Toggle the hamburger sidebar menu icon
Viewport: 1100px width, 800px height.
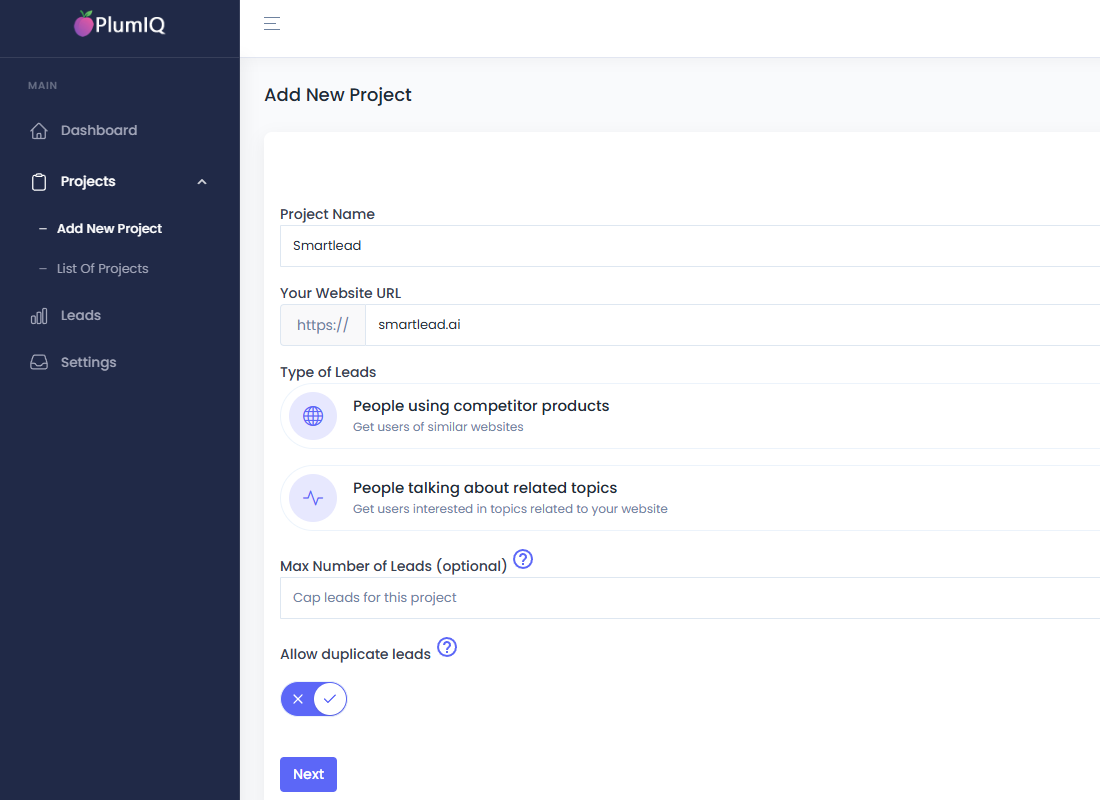tap(272, 24)
